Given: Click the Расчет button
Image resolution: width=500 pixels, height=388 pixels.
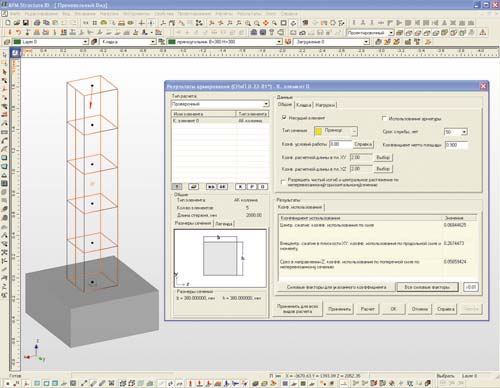Looking at the screenshot, I should [x=368, y=309].
